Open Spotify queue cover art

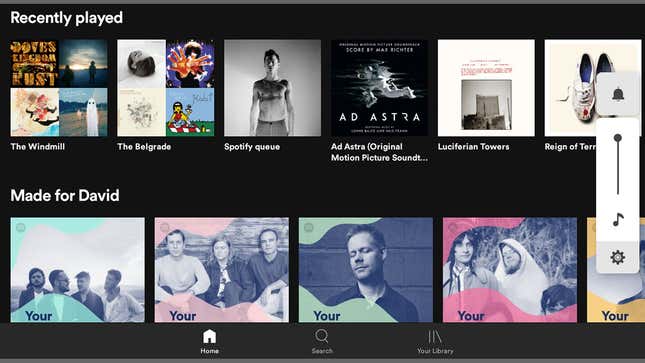272,88
